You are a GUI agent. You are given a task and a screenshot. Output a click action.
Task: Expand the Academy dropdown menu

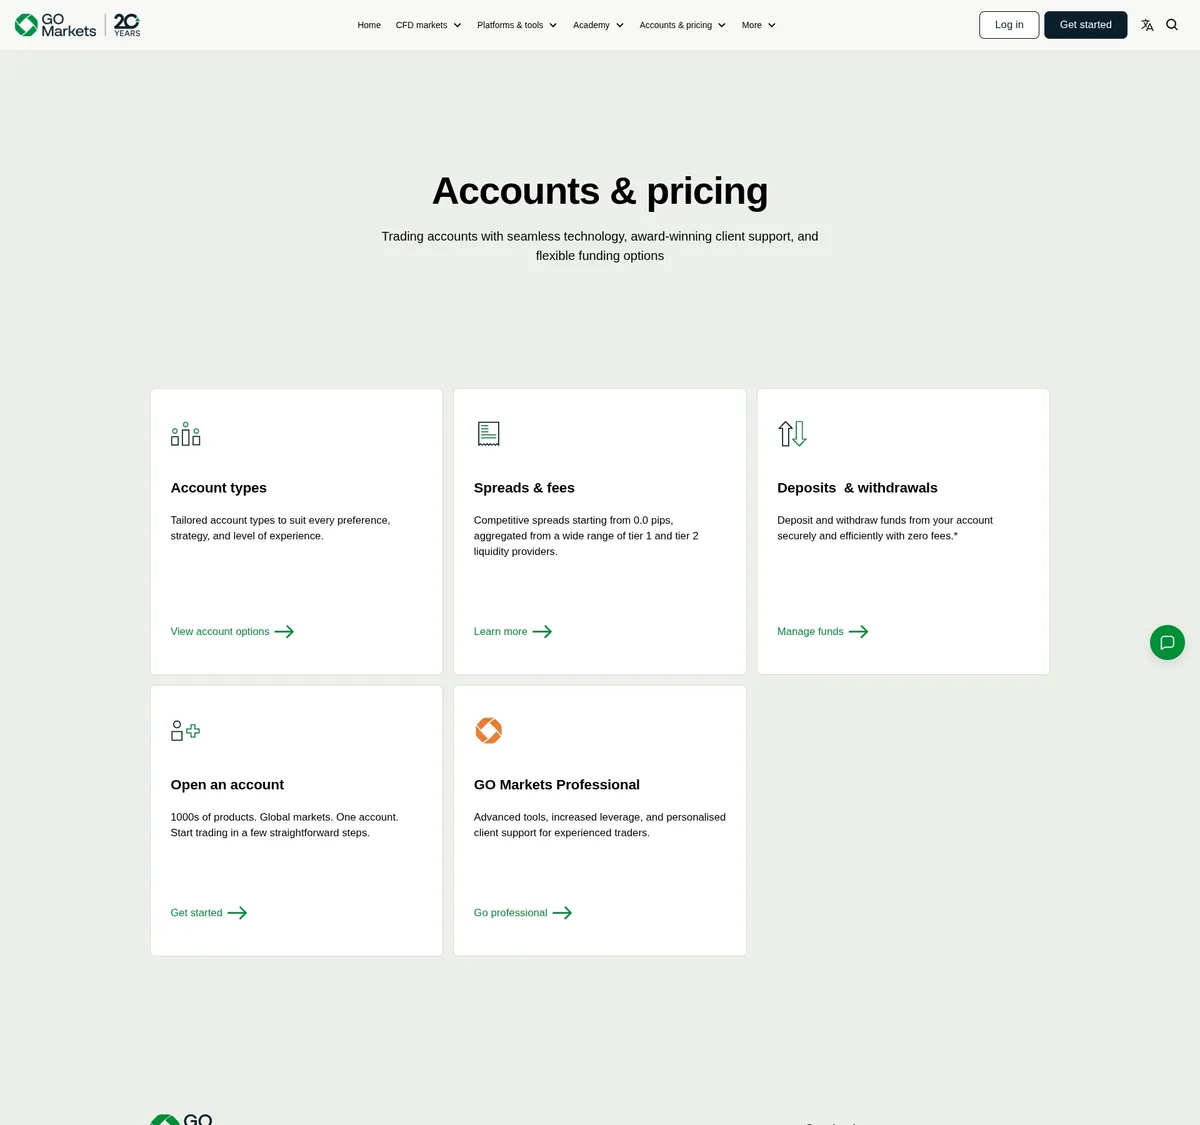[598, 25]
